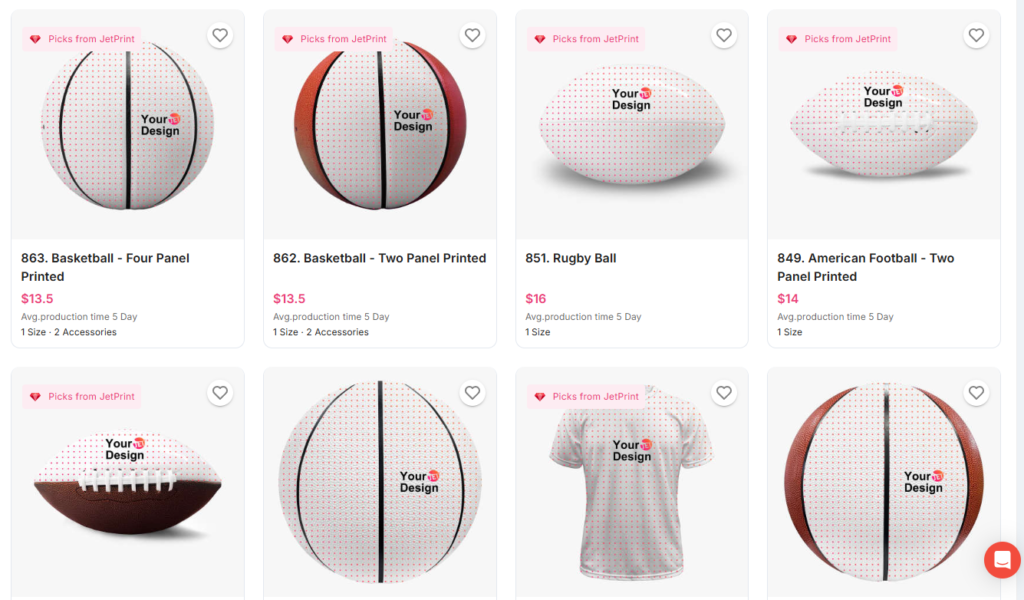Click Picks from JetPrint badge on T-shirt
This screenshot has height=600, width=1024.
(586, 397)
